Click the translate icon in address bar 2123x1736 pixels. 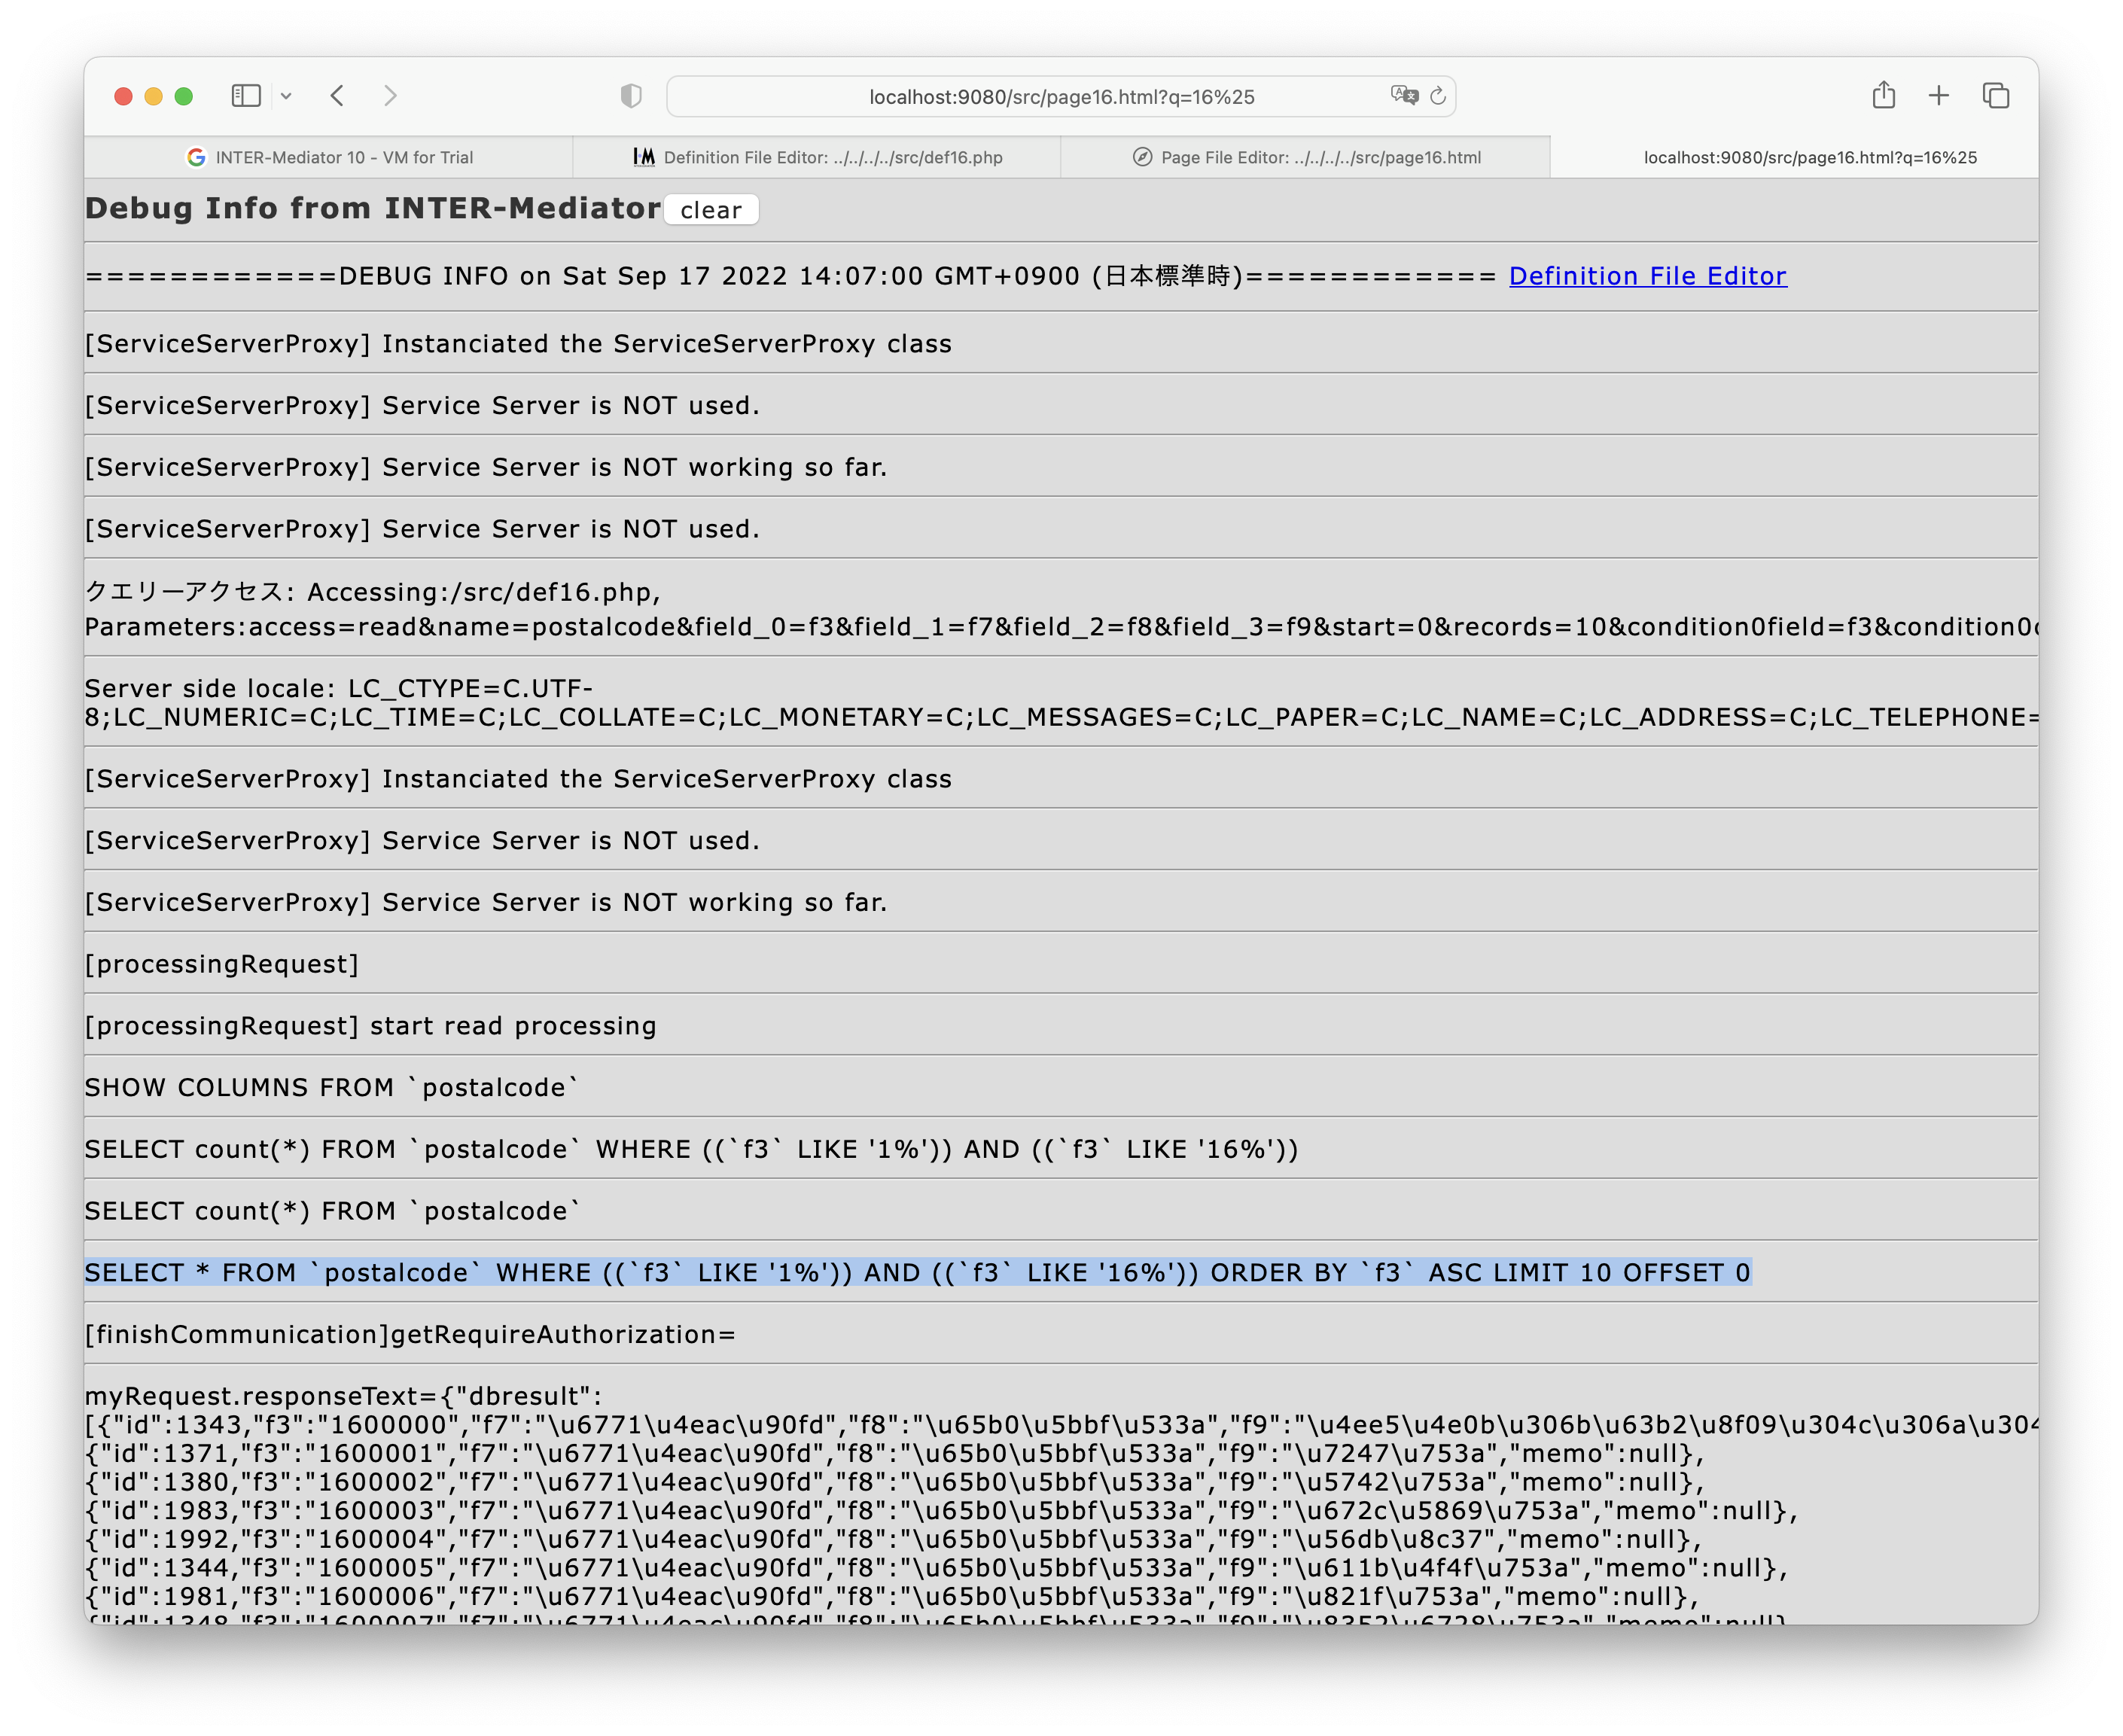click(x=1404, y=96)
